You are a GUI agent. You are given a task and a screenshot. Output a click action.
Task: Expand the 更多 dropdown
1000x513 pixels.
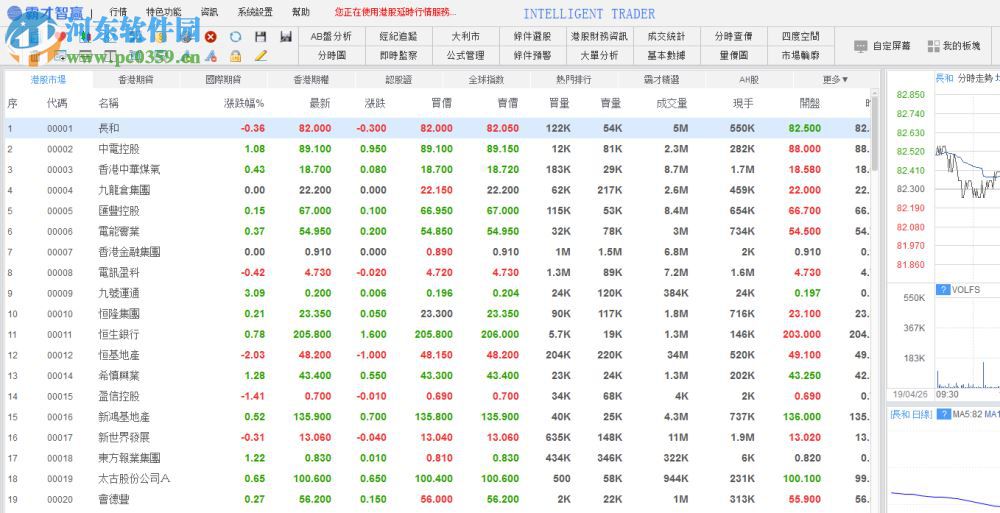click(835, 80)
